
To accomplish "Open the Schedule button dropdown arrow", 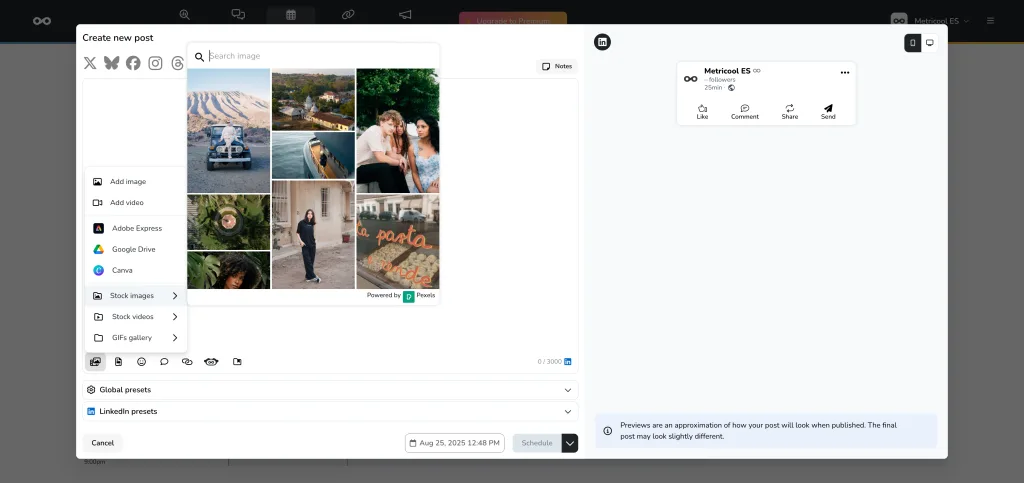I will point(570,443).
